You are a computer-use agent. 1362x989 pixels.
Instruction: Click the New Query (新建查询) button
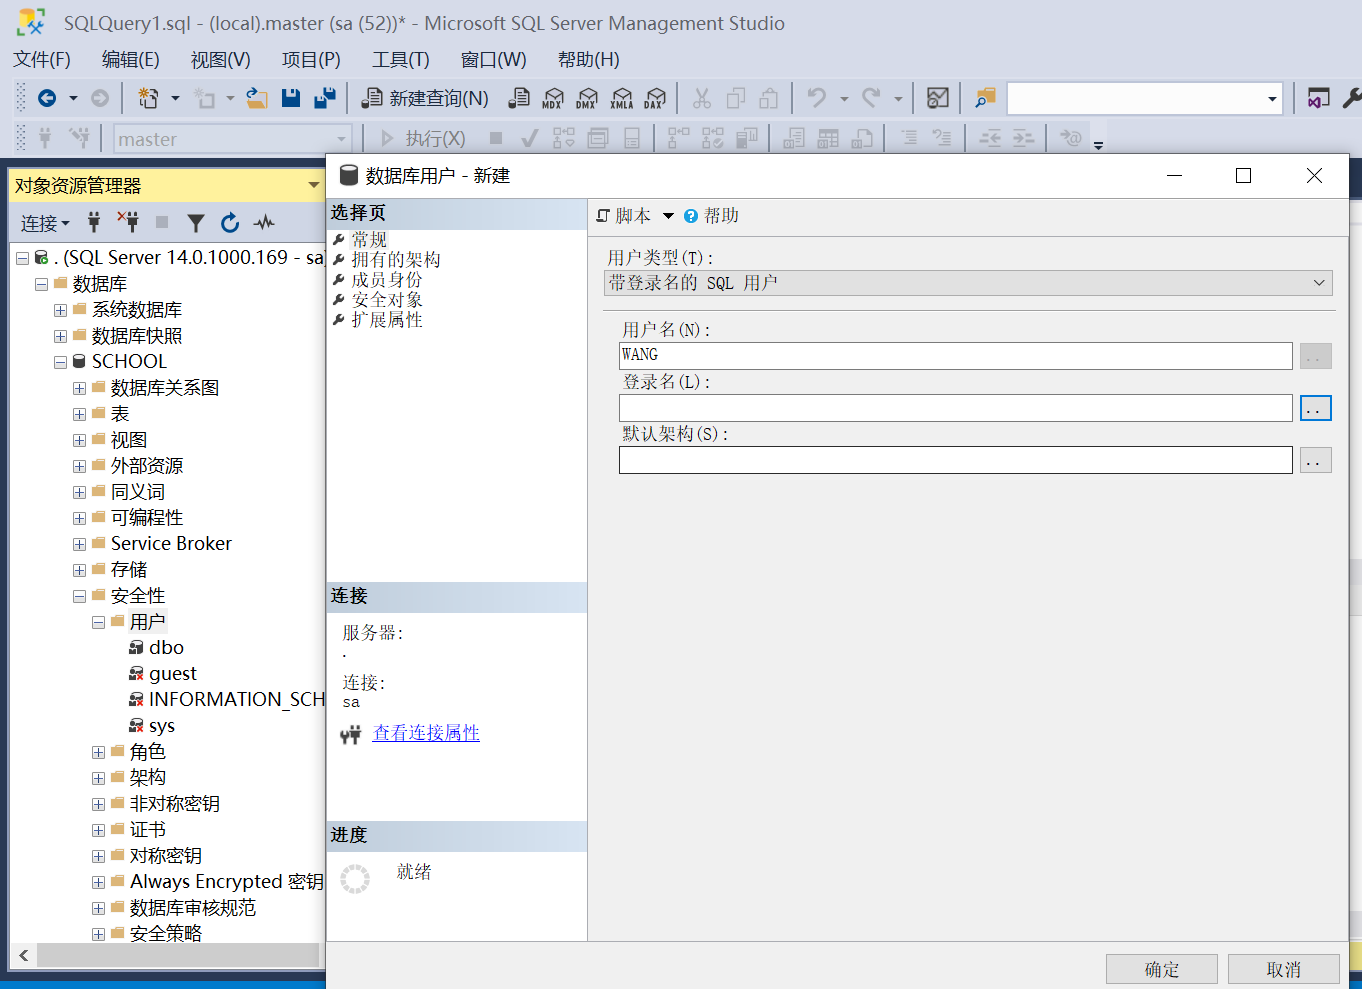click(425, 98)
